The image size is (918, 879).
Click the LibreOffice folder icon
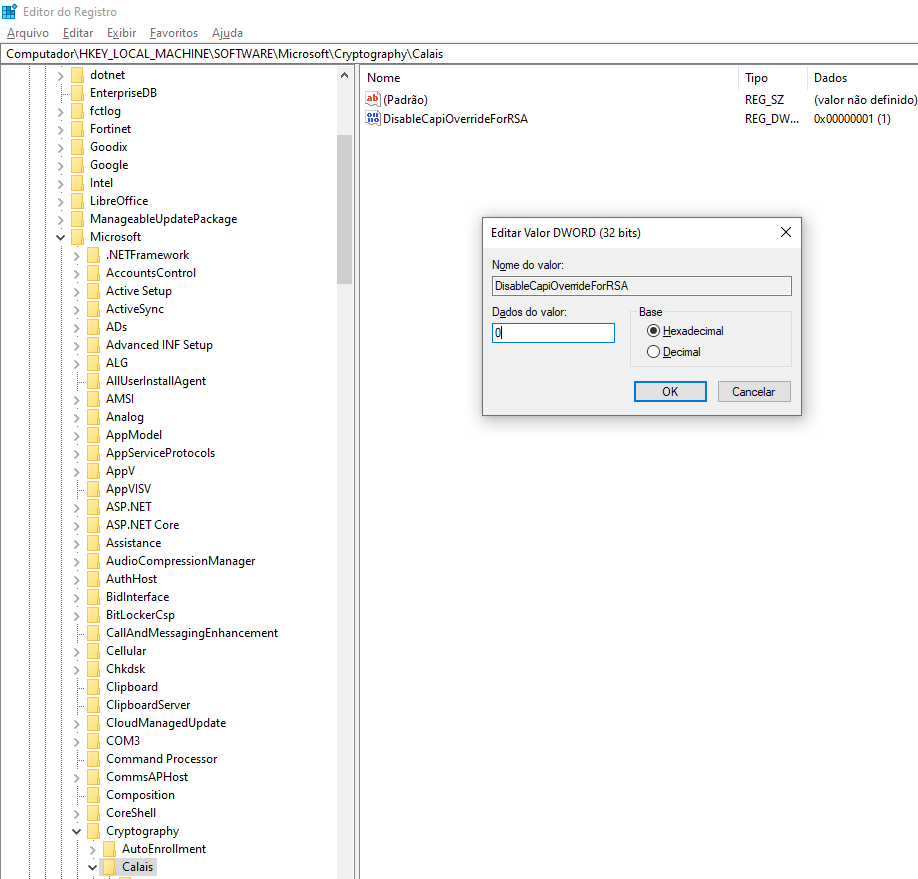pyautogui.click(x=77, y=201)
